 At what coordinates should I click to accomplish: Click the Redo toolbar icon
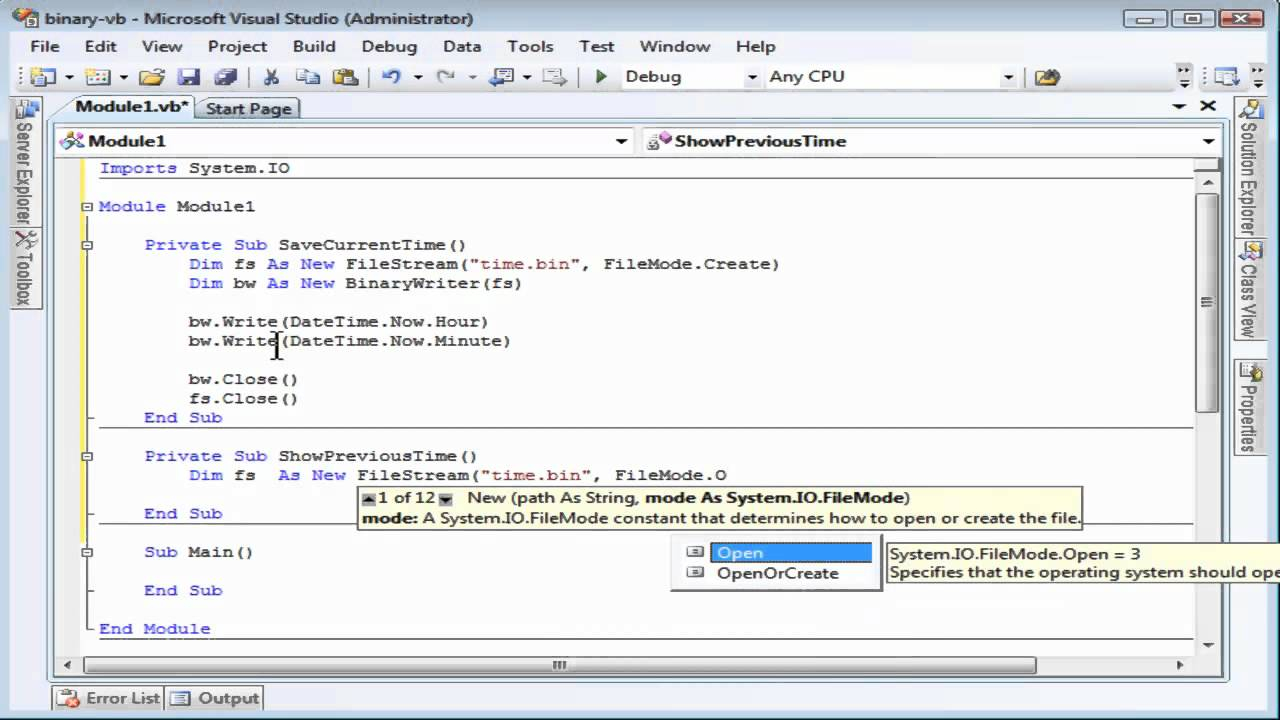[446, 77]
